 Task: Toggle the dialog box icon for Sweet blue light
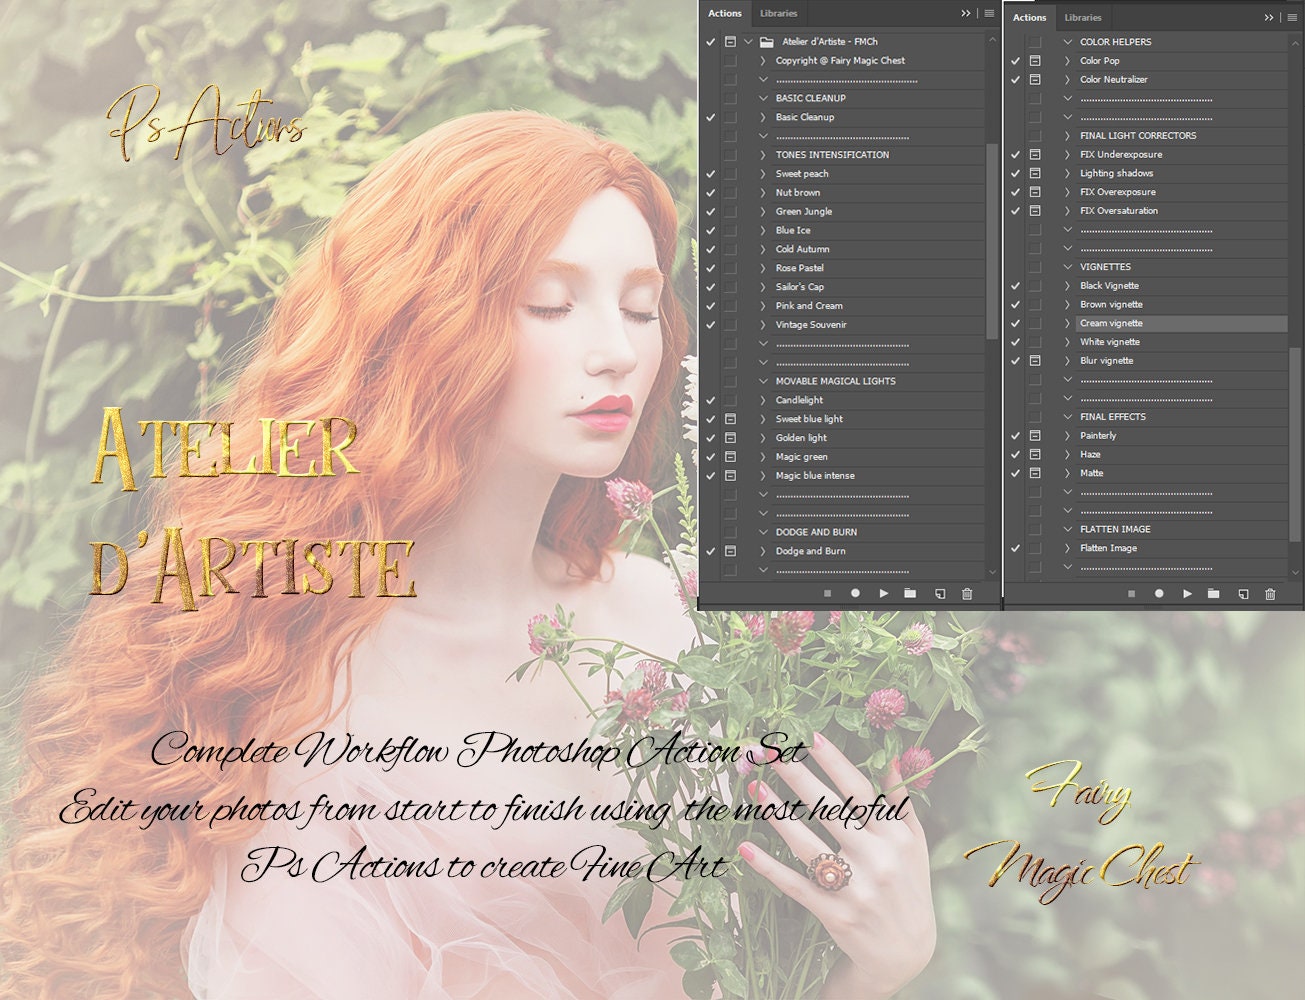pyautogui.click(x=729, y=418)
